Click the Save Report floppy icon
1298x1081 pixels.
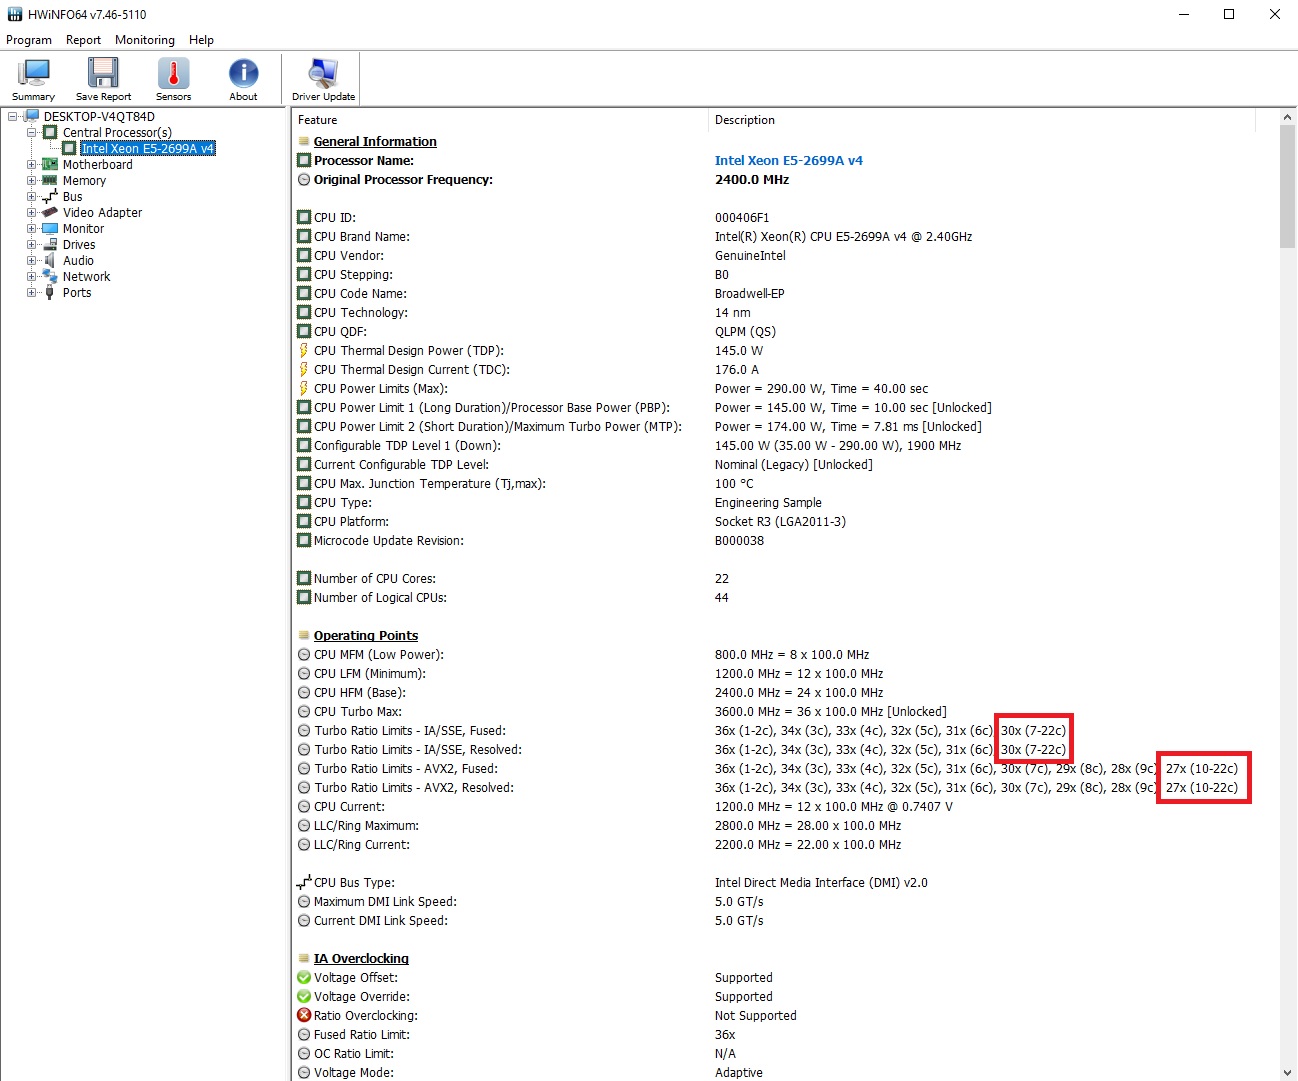(103, 73)
